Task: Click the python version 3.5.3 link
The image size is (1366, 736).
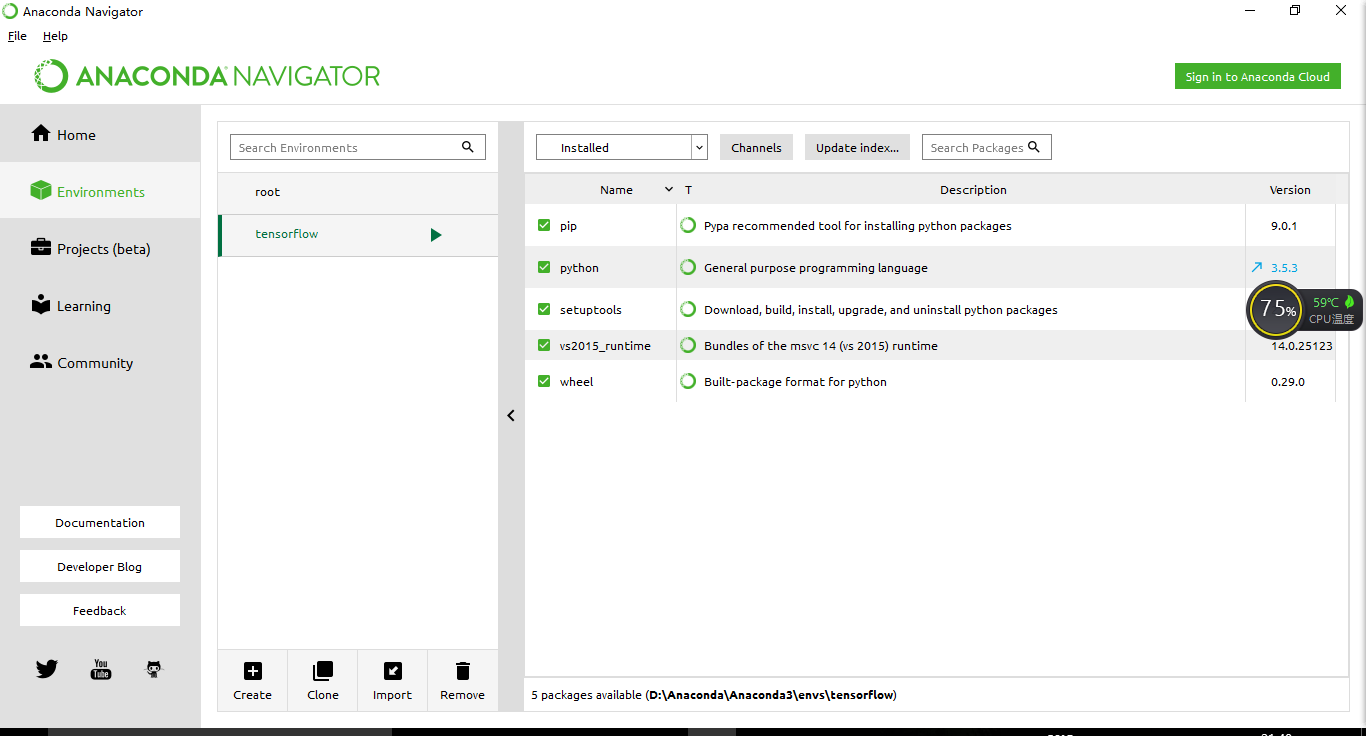Action: [x=1284, y=267]
